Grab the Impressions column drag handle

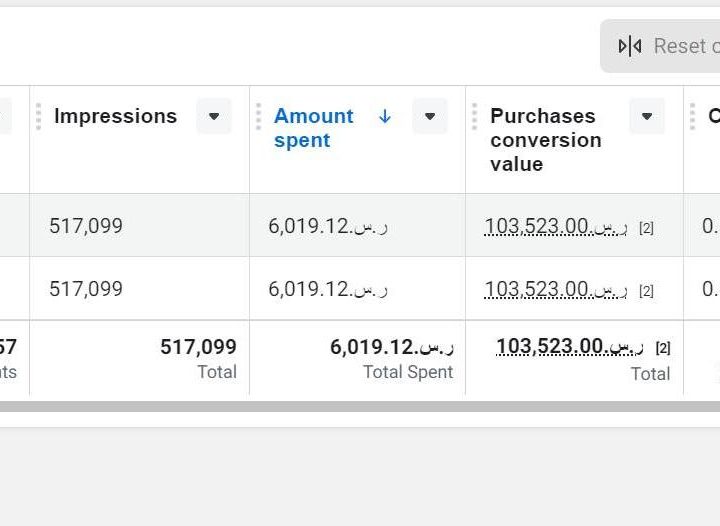(39, 117)
